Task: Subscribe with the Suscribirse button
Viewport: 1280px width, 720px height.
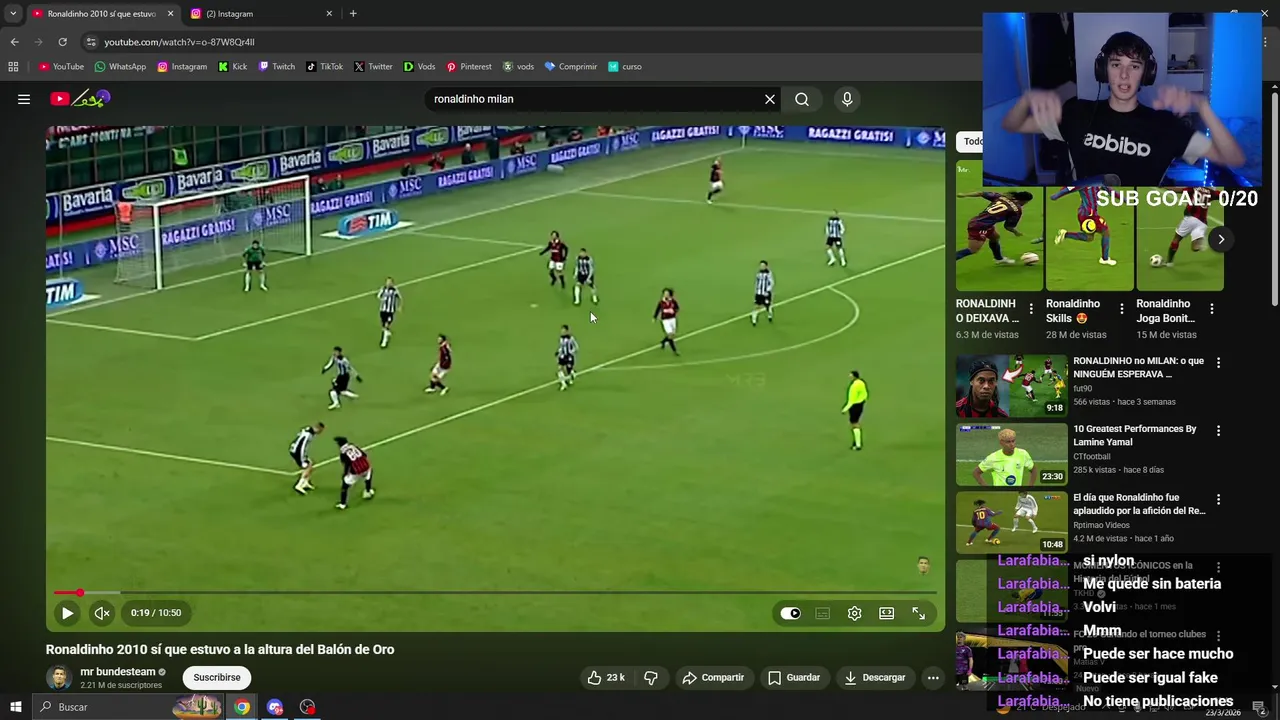Action: pos(217,677)
